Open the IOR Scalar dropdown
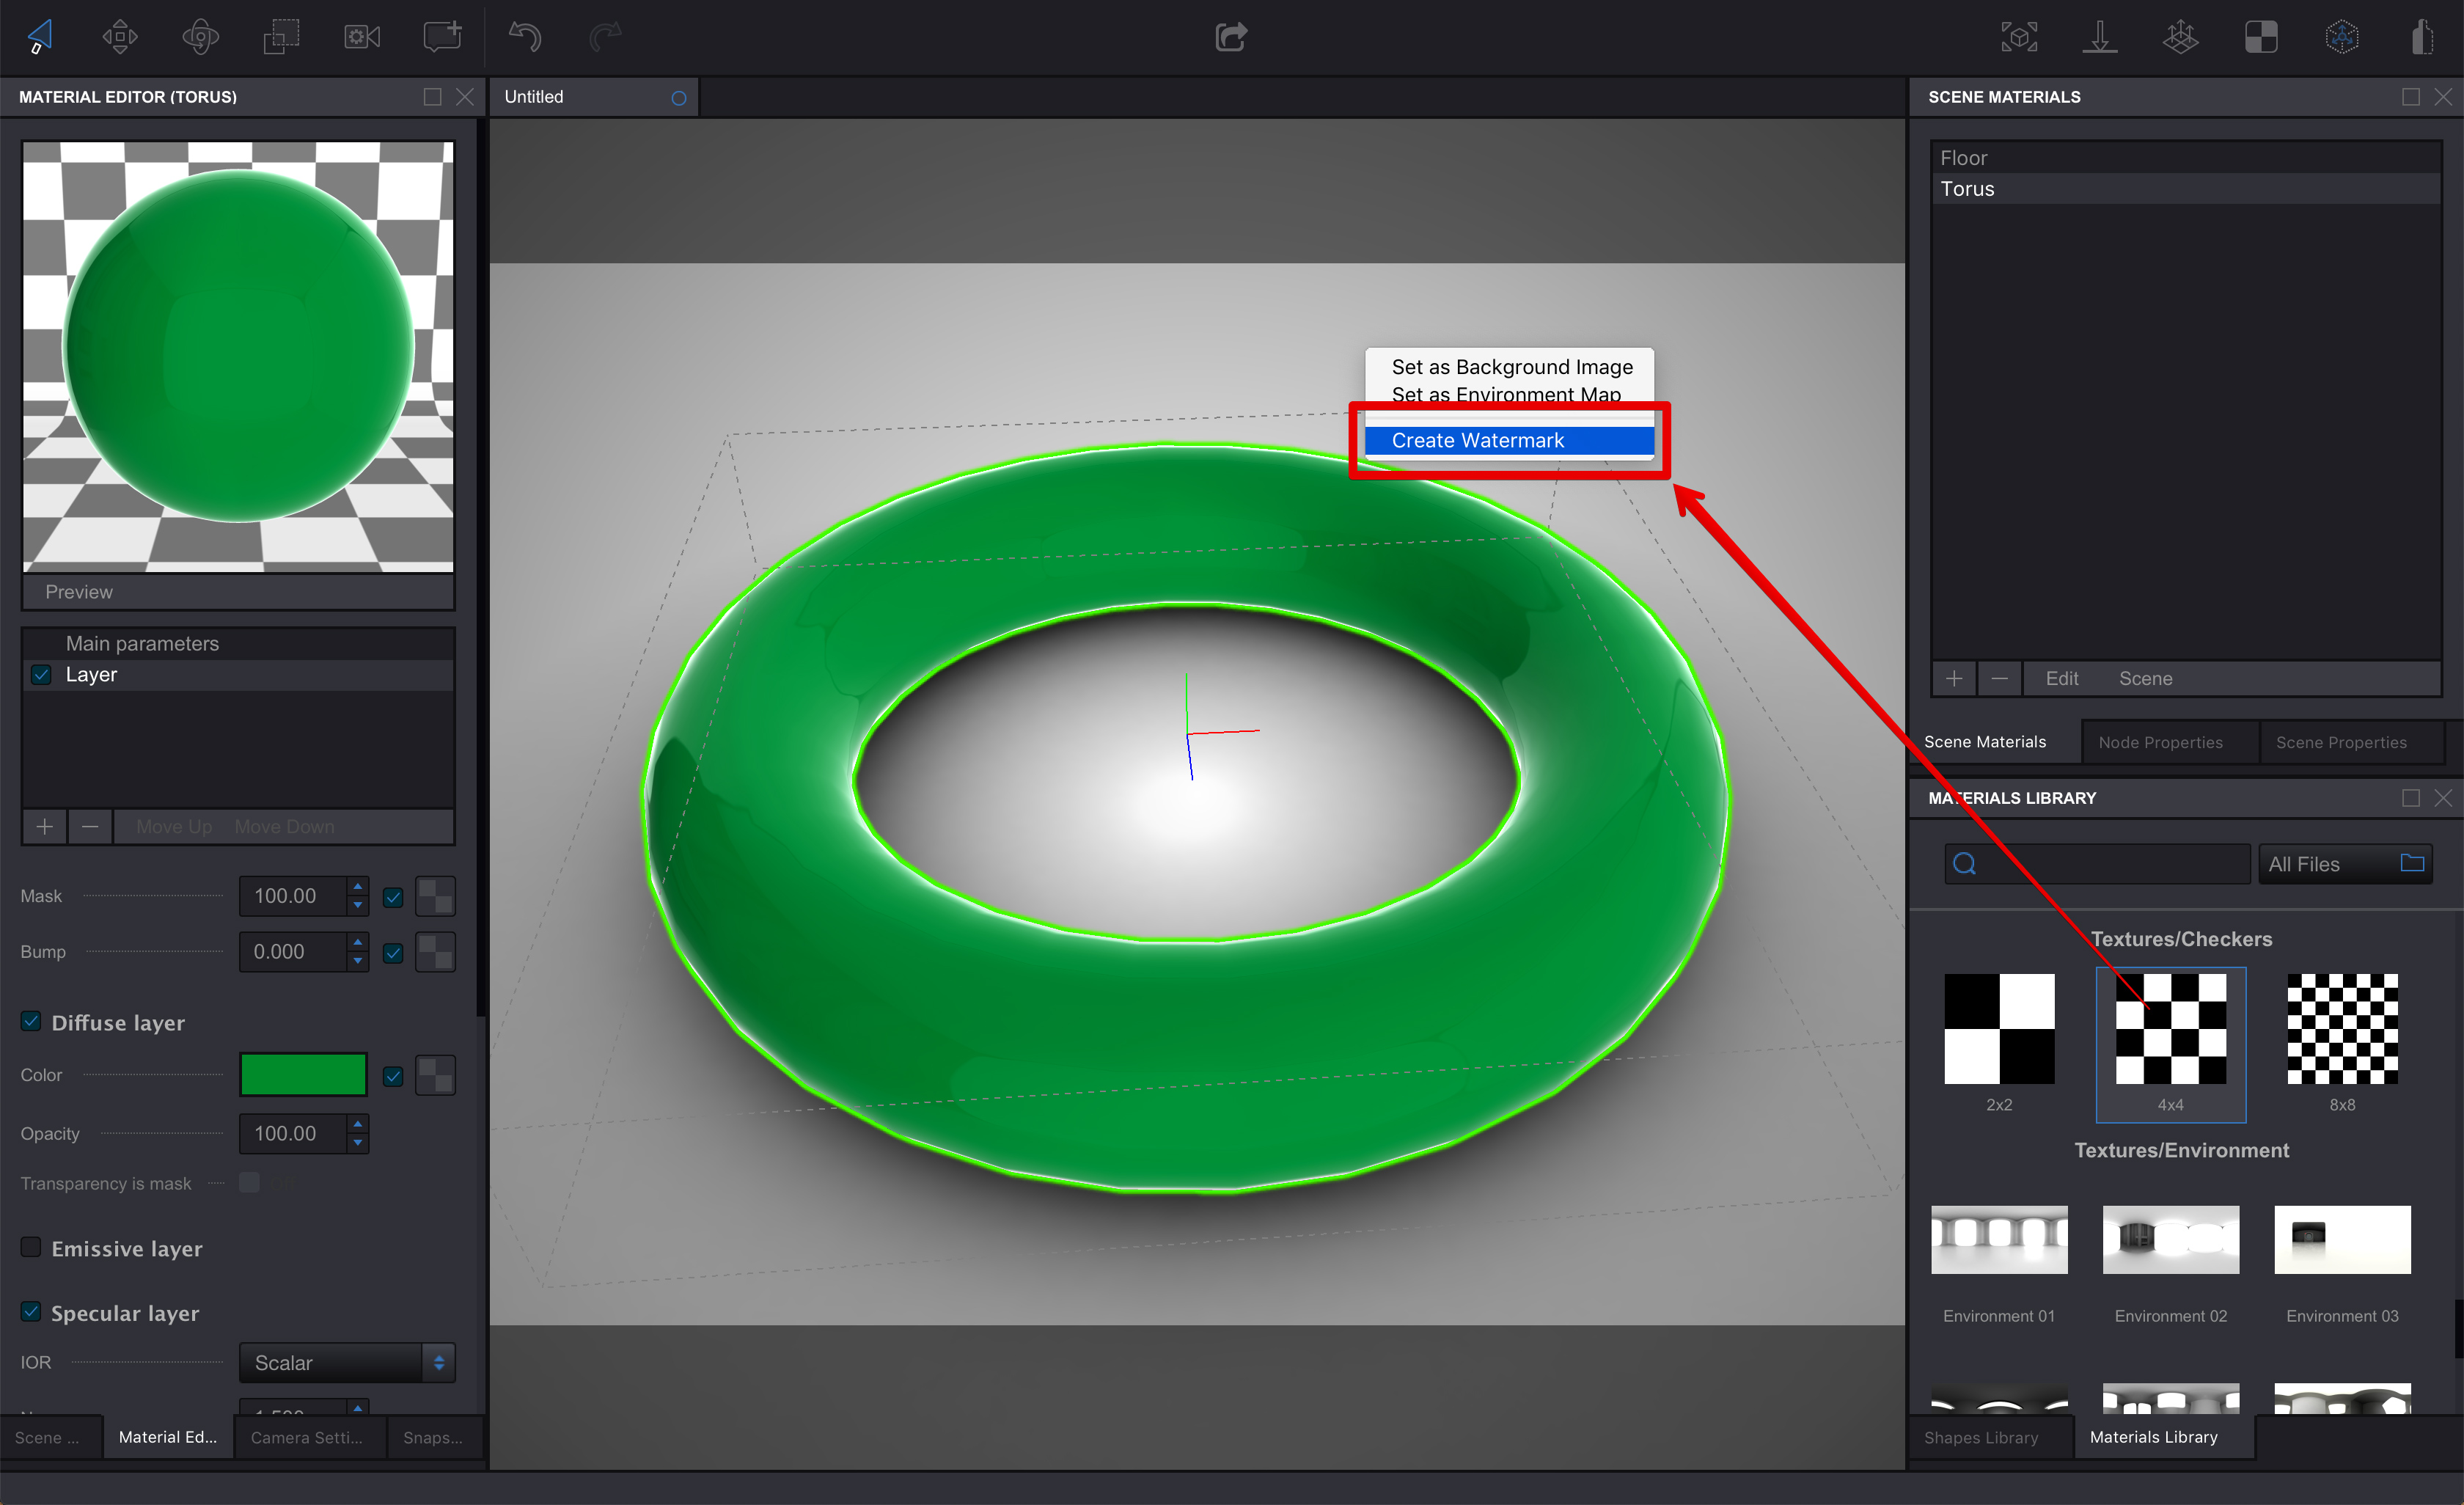Viewport: 2464px width, 1505px height. click(x=346, y=1362)
